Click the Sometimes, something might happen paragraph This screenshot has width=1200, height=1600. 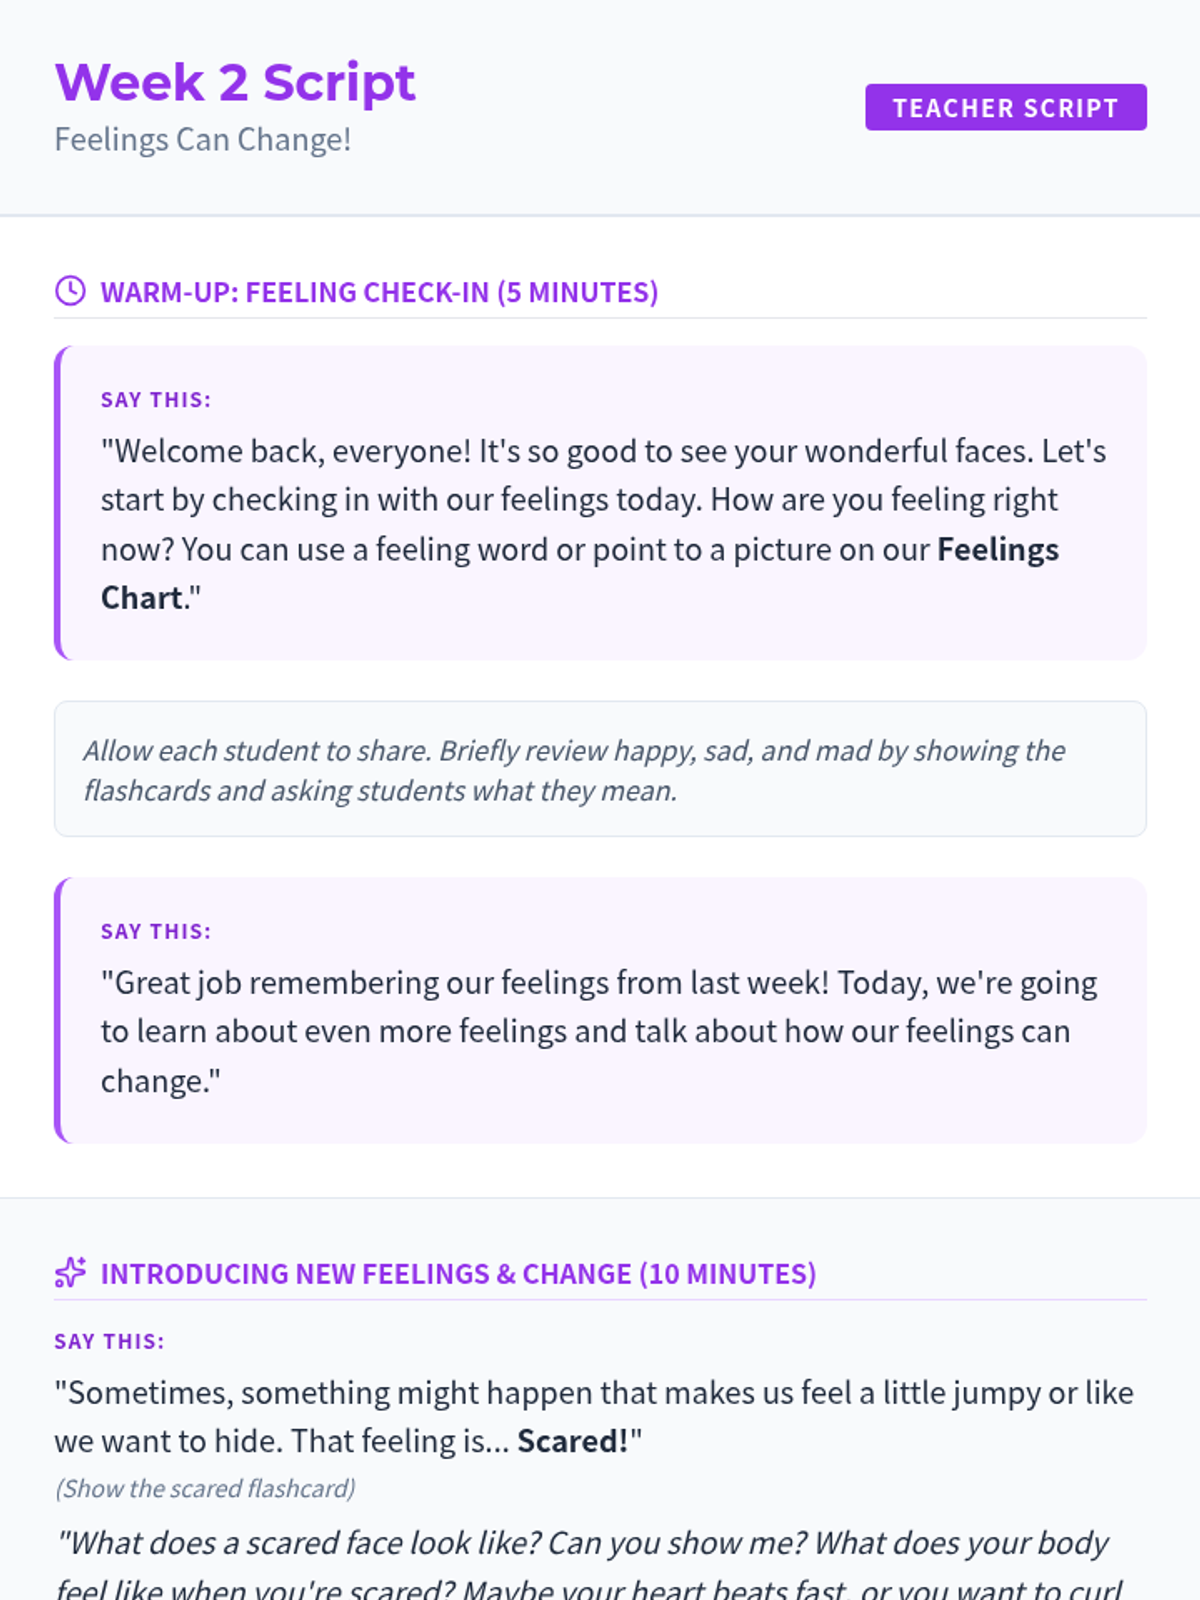click(x=594, y=1417)
